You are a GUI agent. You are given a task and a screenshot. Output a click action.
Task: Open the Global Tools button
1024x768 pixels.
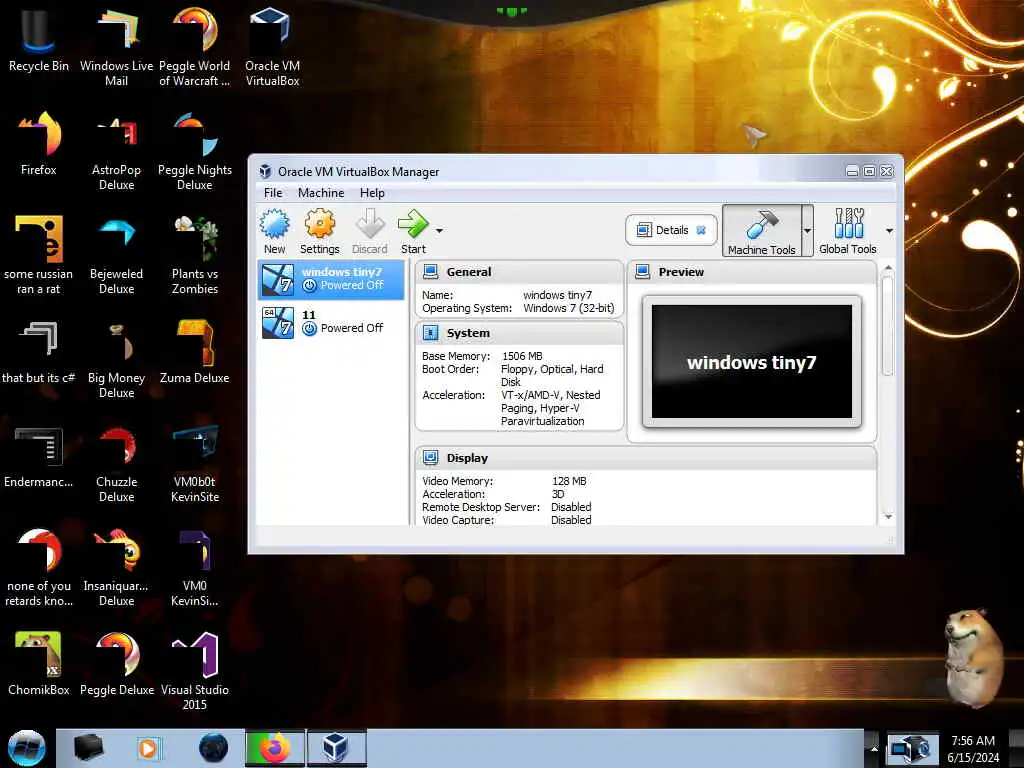[848, 231]
